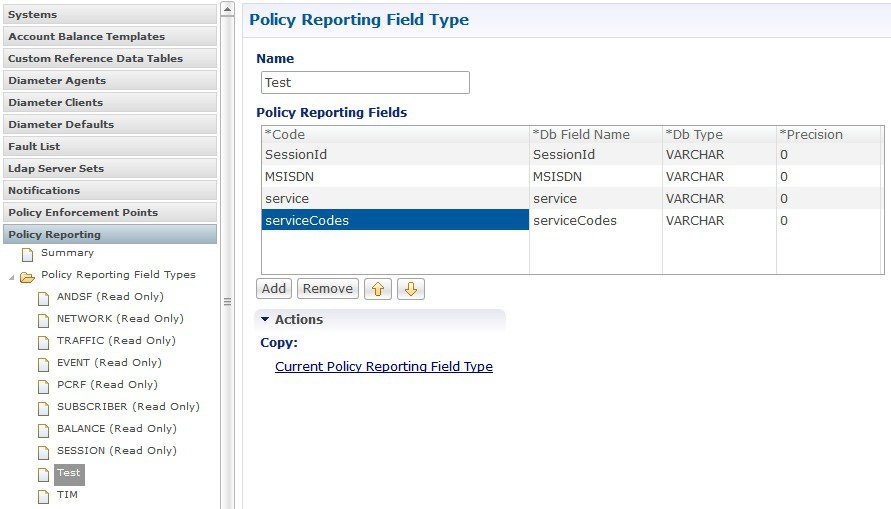This screenshot has height=509, width=891.
Task: Click the PCRF (Read Only) document icon
Action: (x=43, y=386)
